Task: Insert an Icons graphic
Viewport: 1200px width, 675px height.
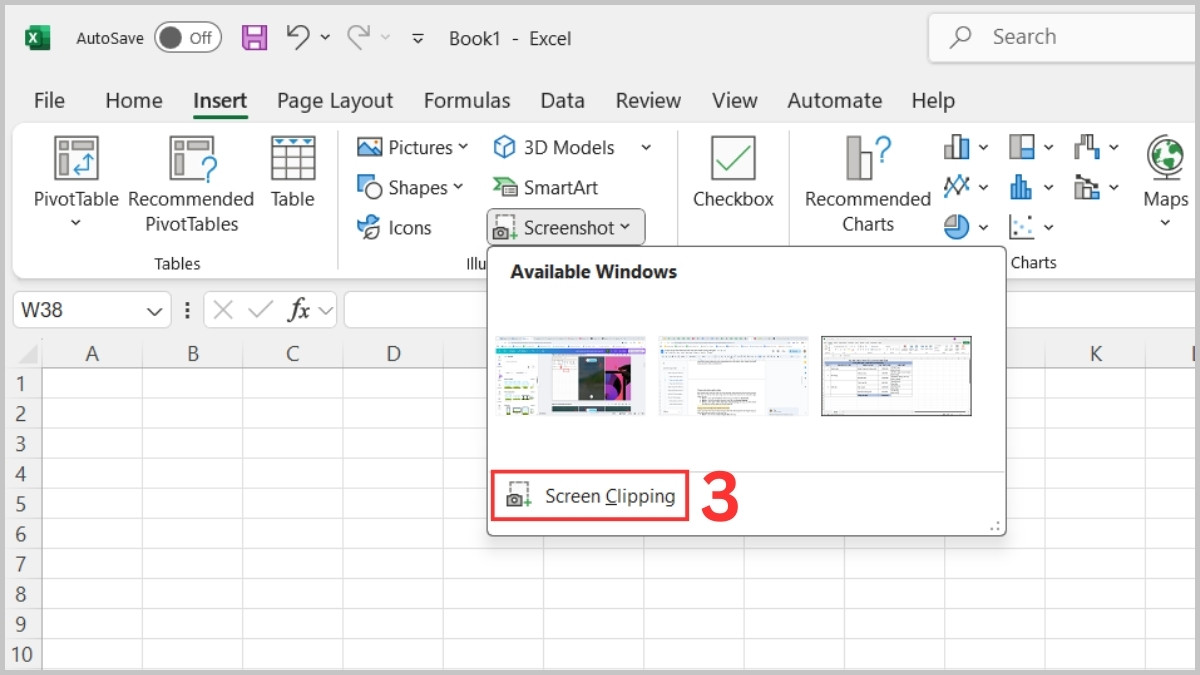Action: point(397,227)
